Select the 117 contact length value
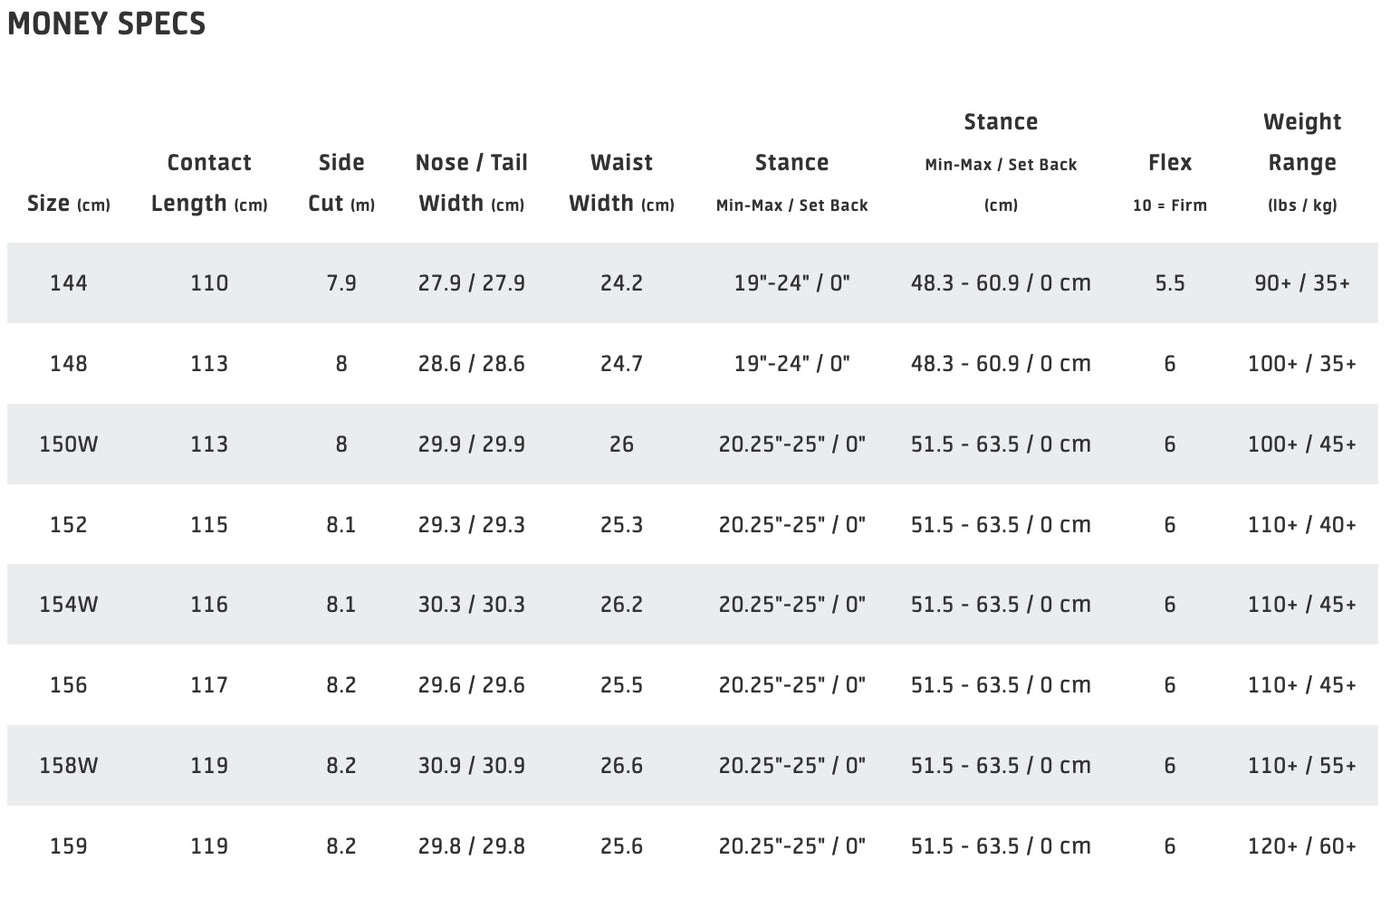Image resolution: width=1400 pixels, height=898 pixels. (x=209, y=685)
